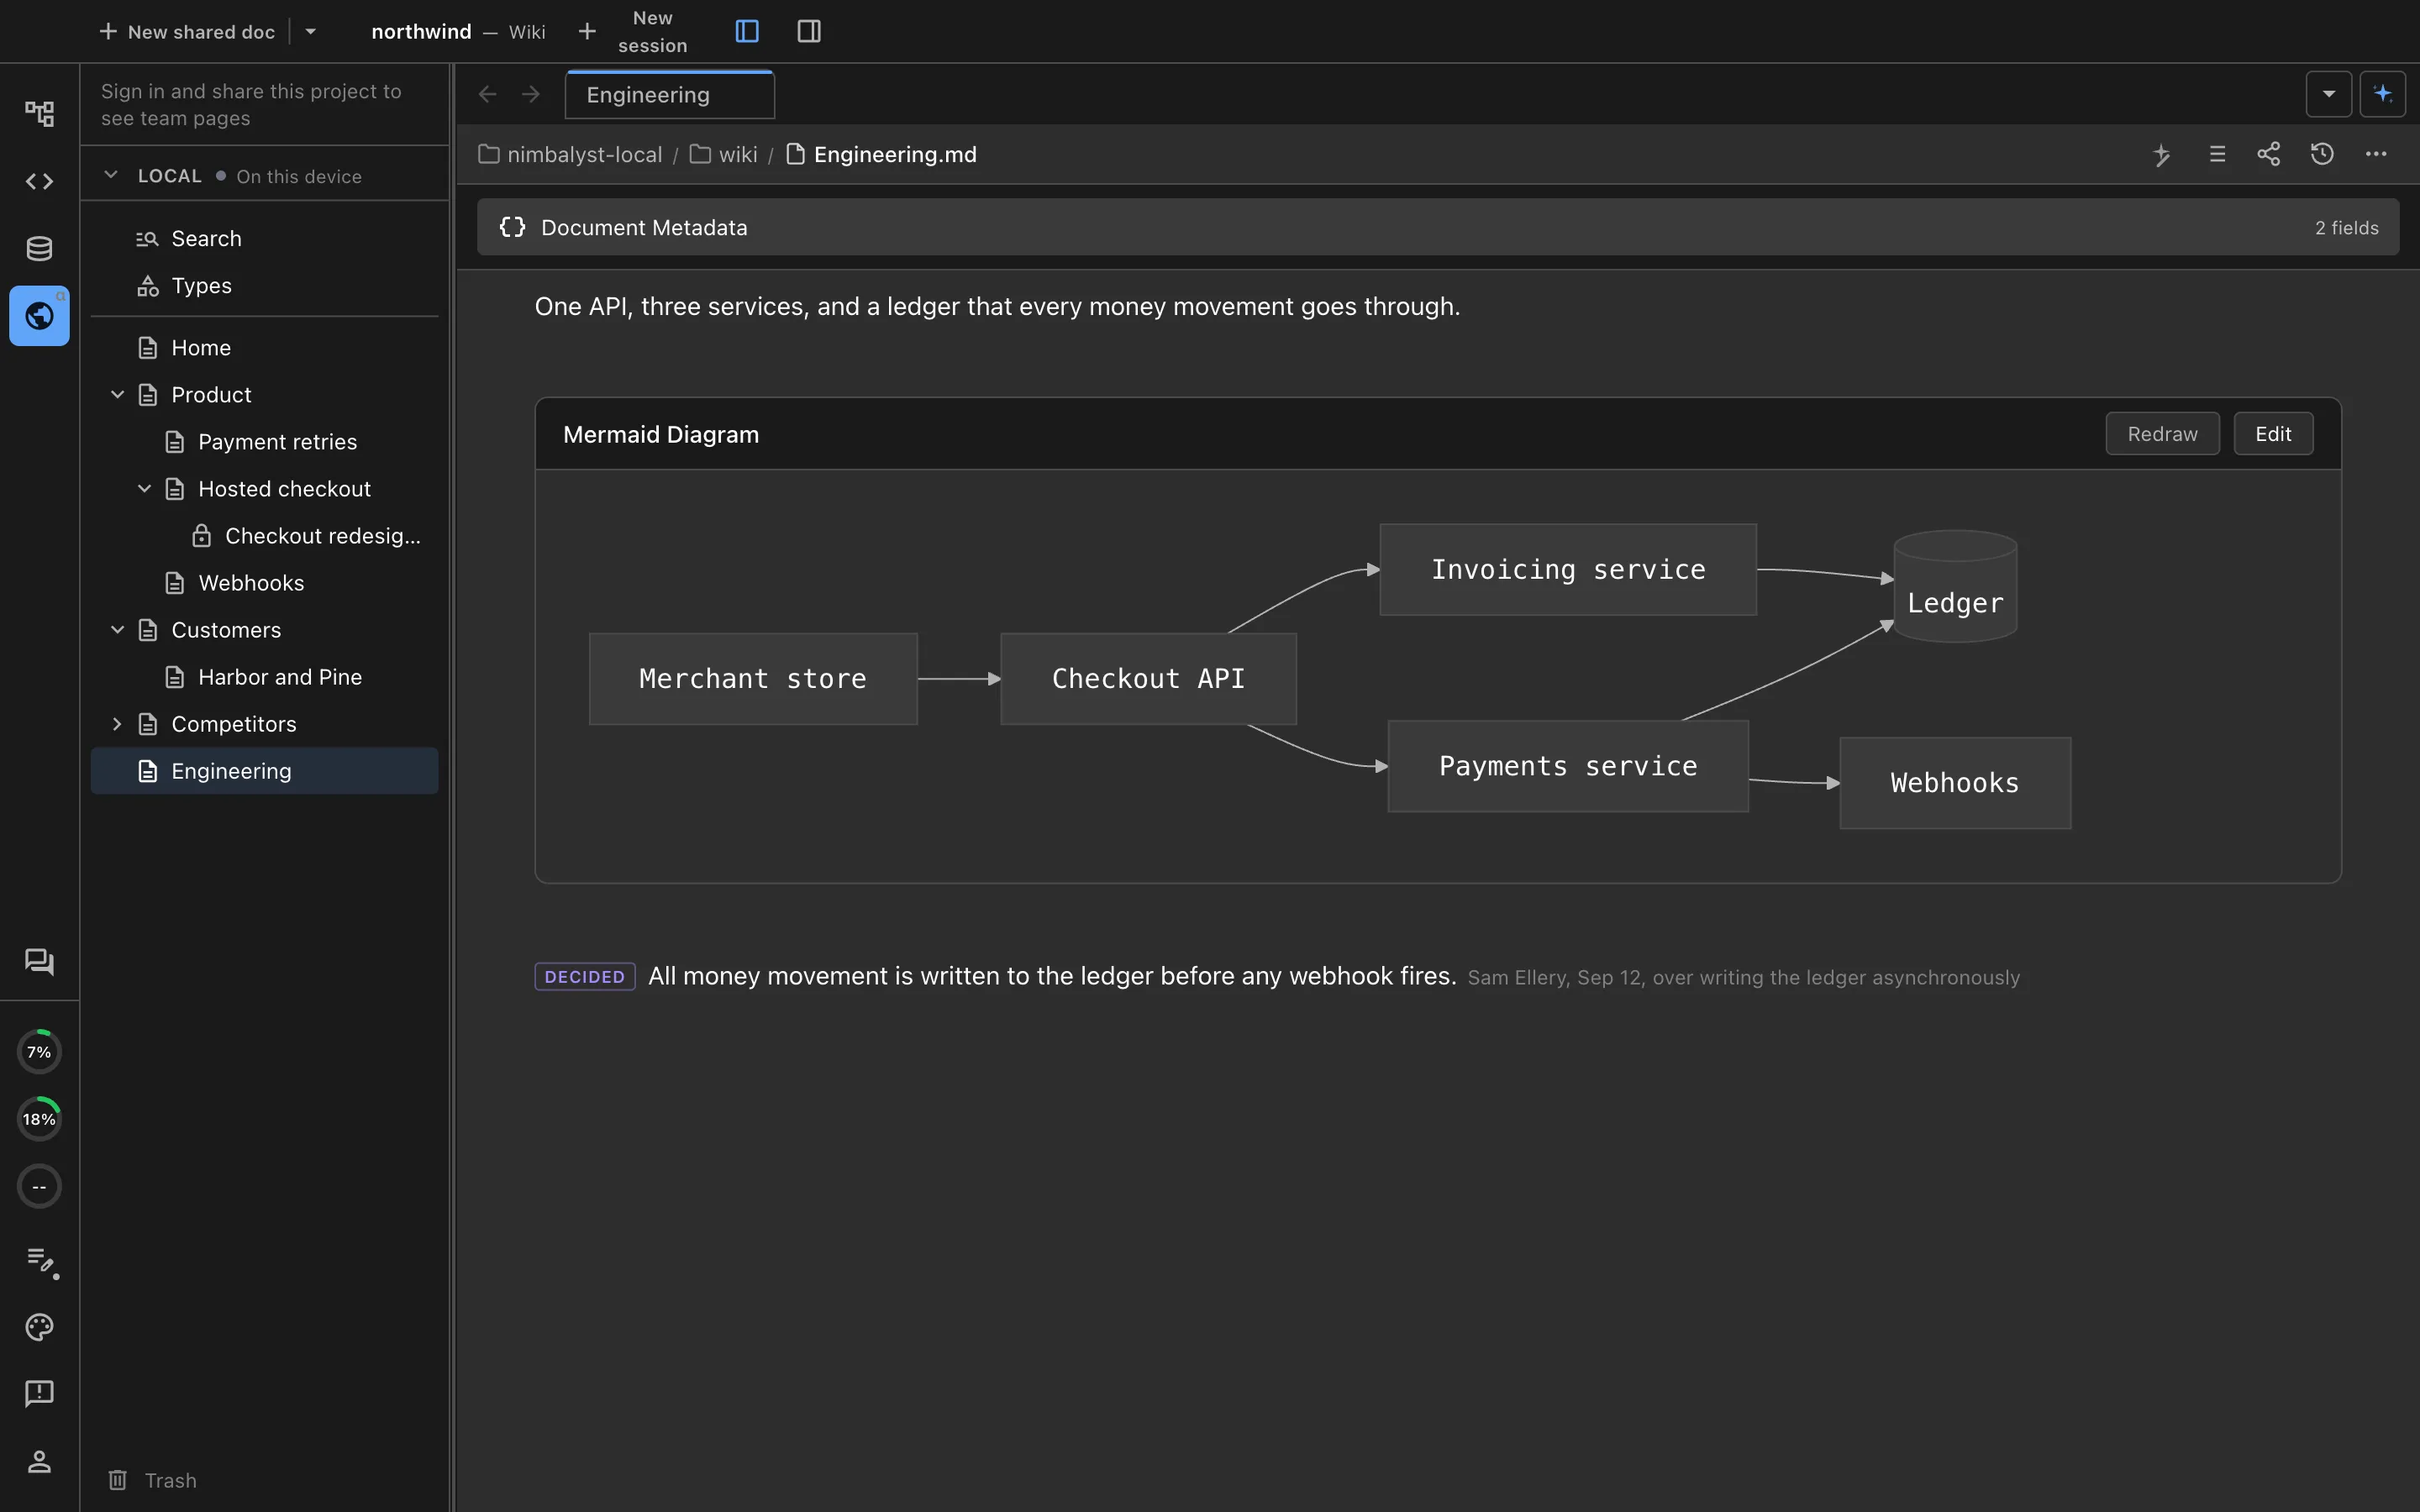Open the Payment retries page

pos(264,442)
